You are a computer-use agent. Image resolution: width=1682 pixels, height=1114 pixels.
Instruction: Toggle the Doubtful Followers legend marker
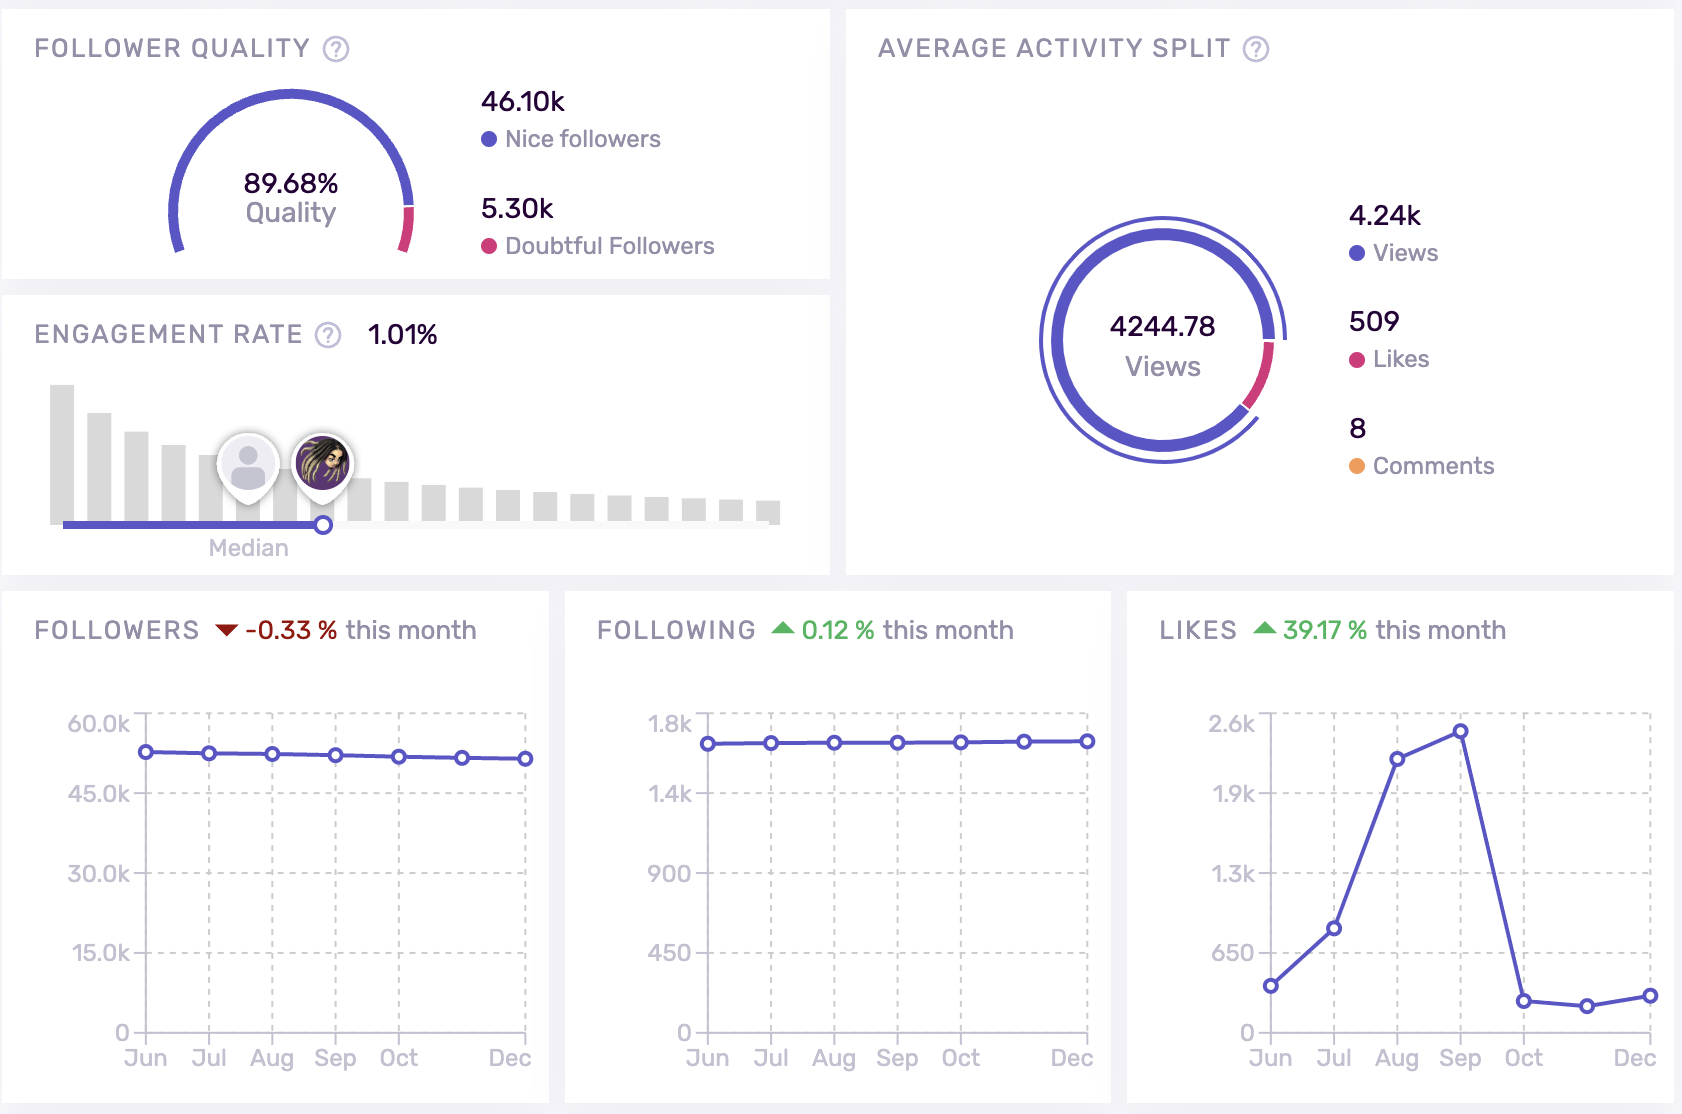click(x=488, y=246)
